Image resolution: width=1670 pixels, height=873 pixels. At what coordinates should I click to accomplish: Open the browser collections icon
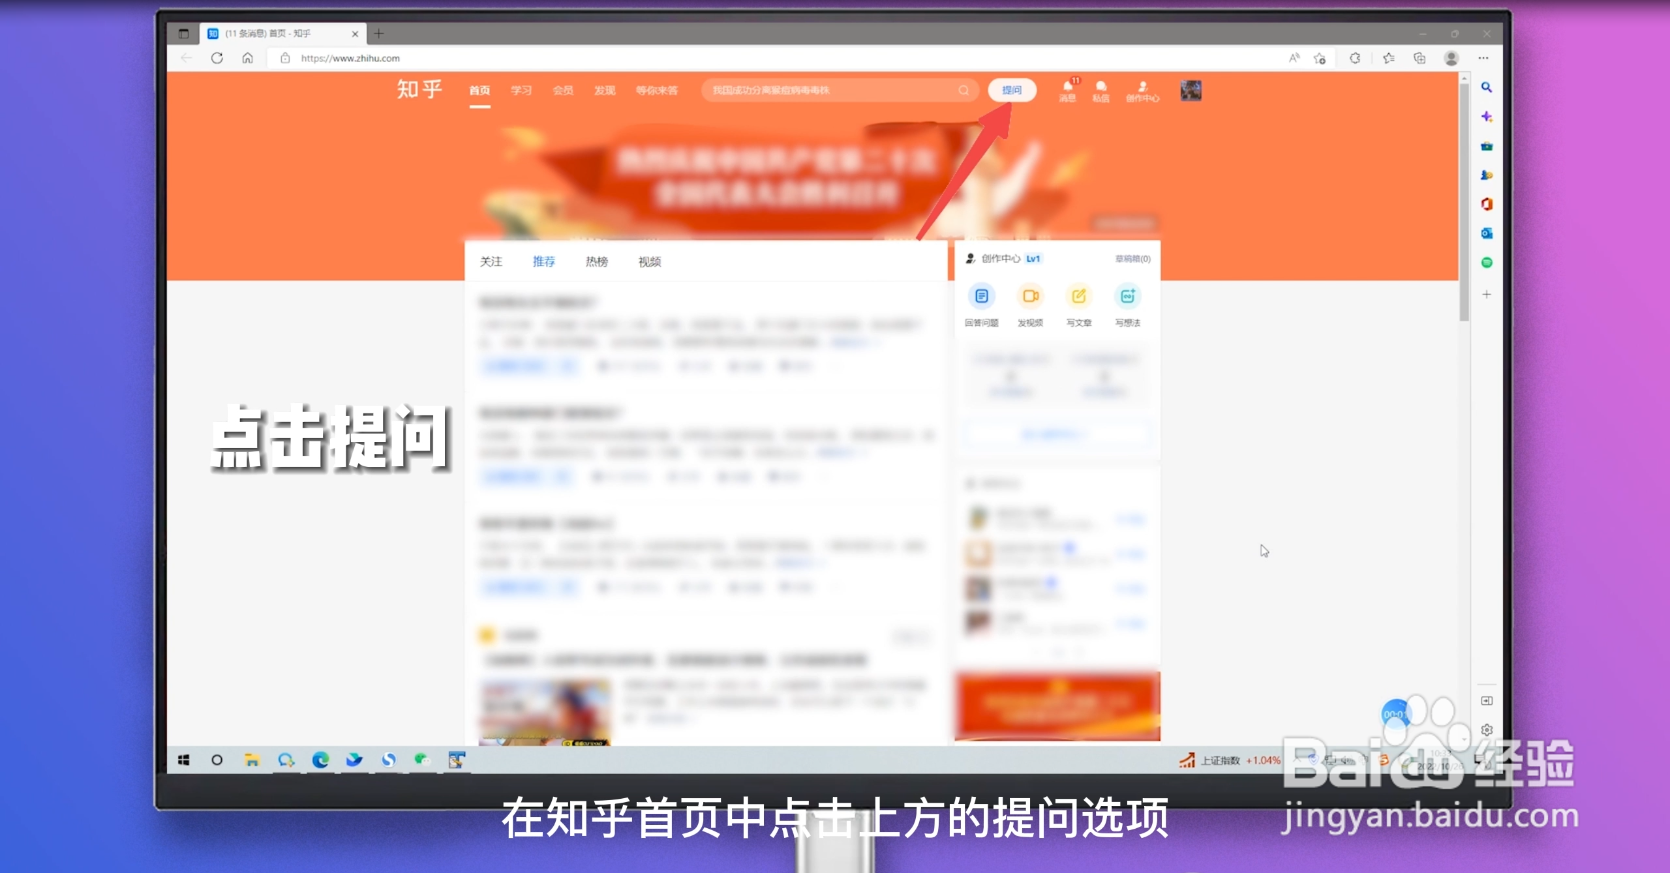[1420, 58]
